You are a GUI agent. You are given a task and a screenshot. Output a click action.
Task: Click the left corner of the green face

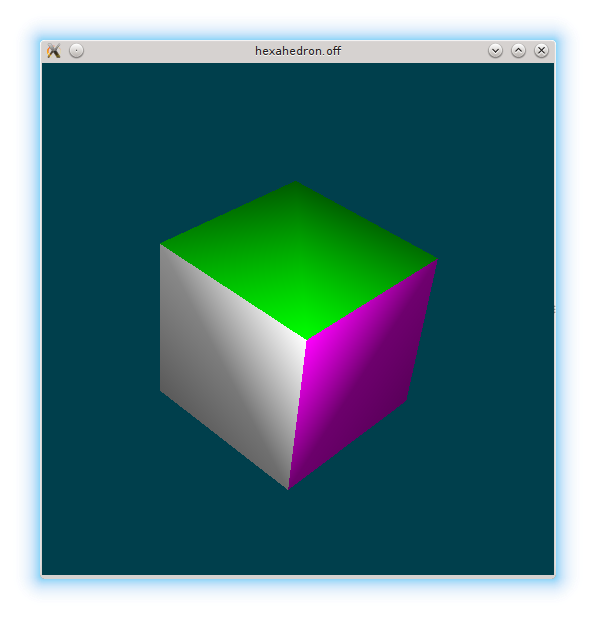(x=160, y=244)
